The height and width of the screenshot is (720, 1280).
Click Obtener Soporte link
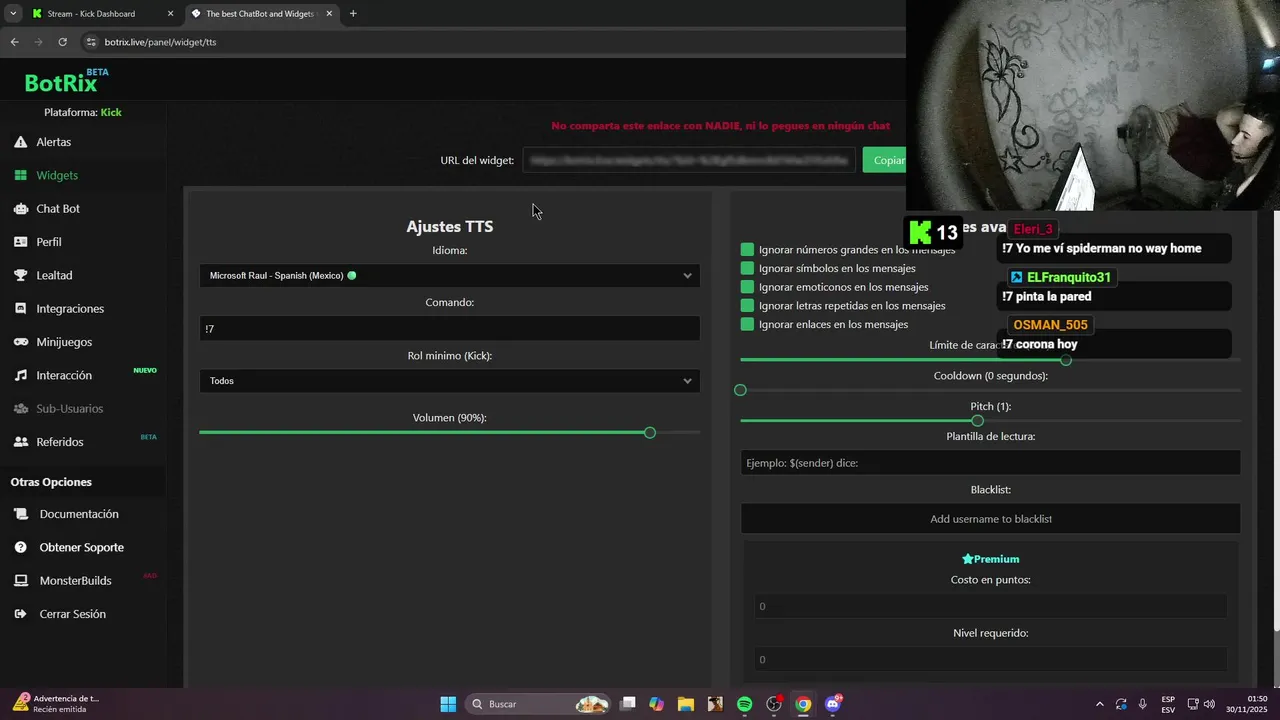82,548
